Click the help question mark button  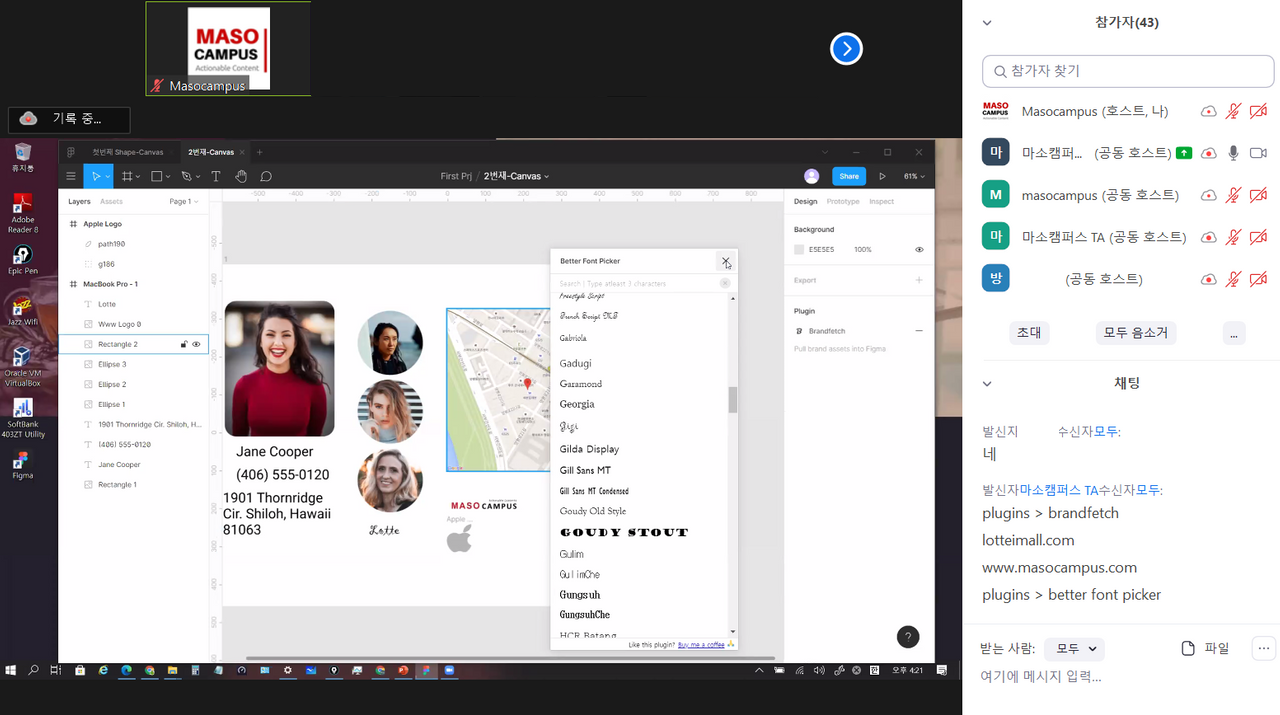pos(907,637)
